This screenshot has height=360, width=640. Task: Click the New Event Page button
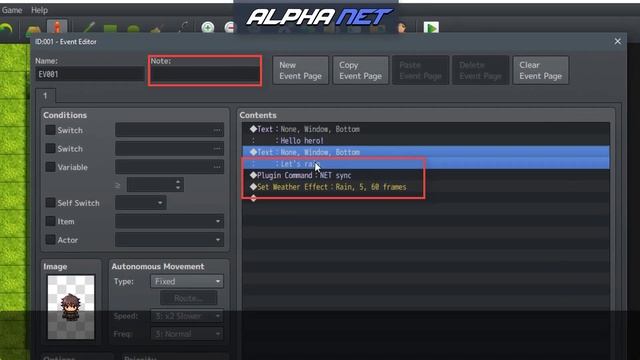click(300, 70)
